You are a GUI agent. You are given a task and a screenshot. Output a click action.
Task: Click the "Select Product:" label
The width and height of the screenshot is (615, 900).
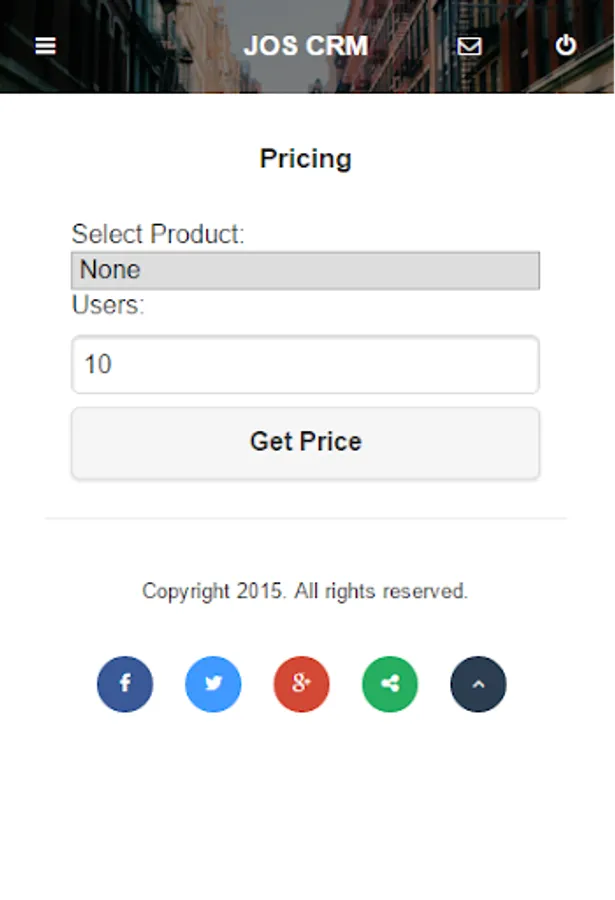click(158, 234)
